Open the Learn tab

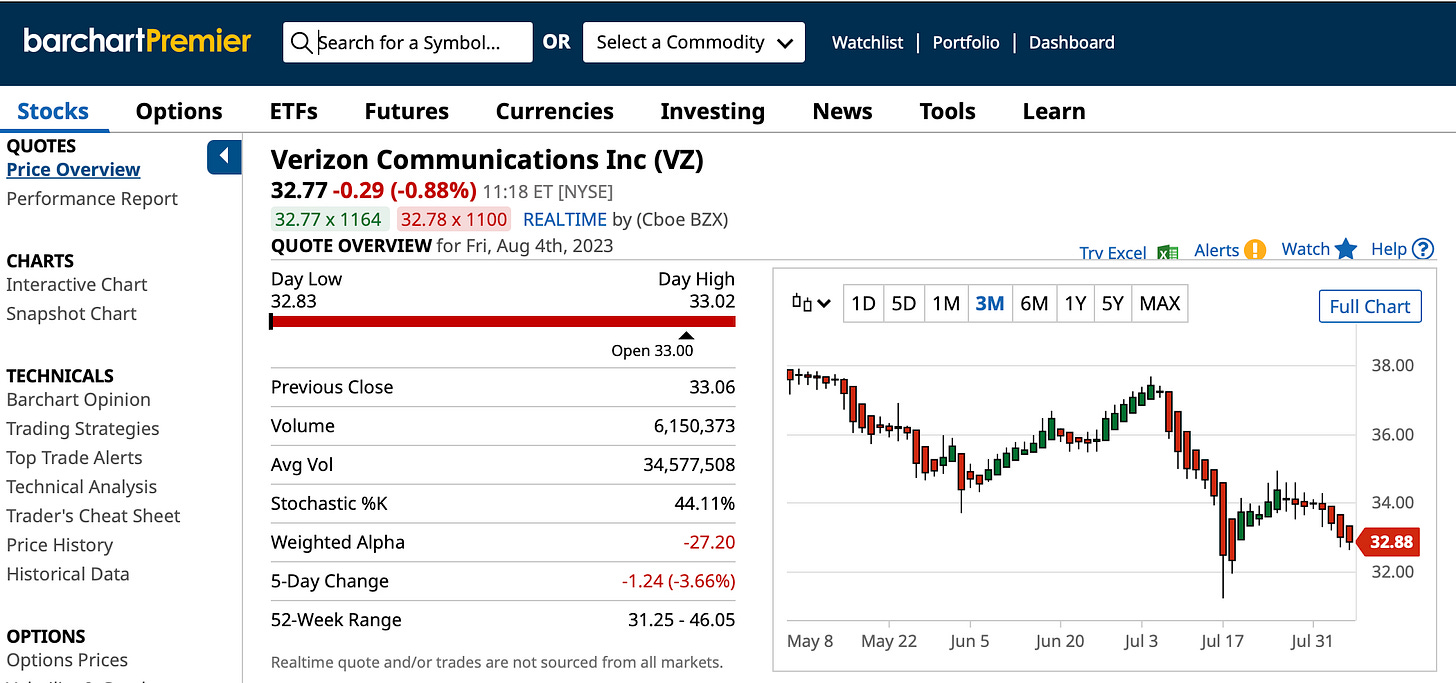pos(1054,111)
